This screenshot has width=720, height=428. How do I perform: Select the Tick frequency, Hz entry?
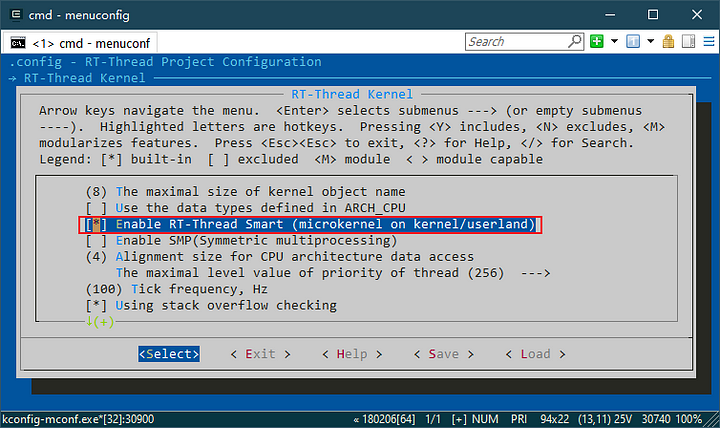[x=177, y=289]
